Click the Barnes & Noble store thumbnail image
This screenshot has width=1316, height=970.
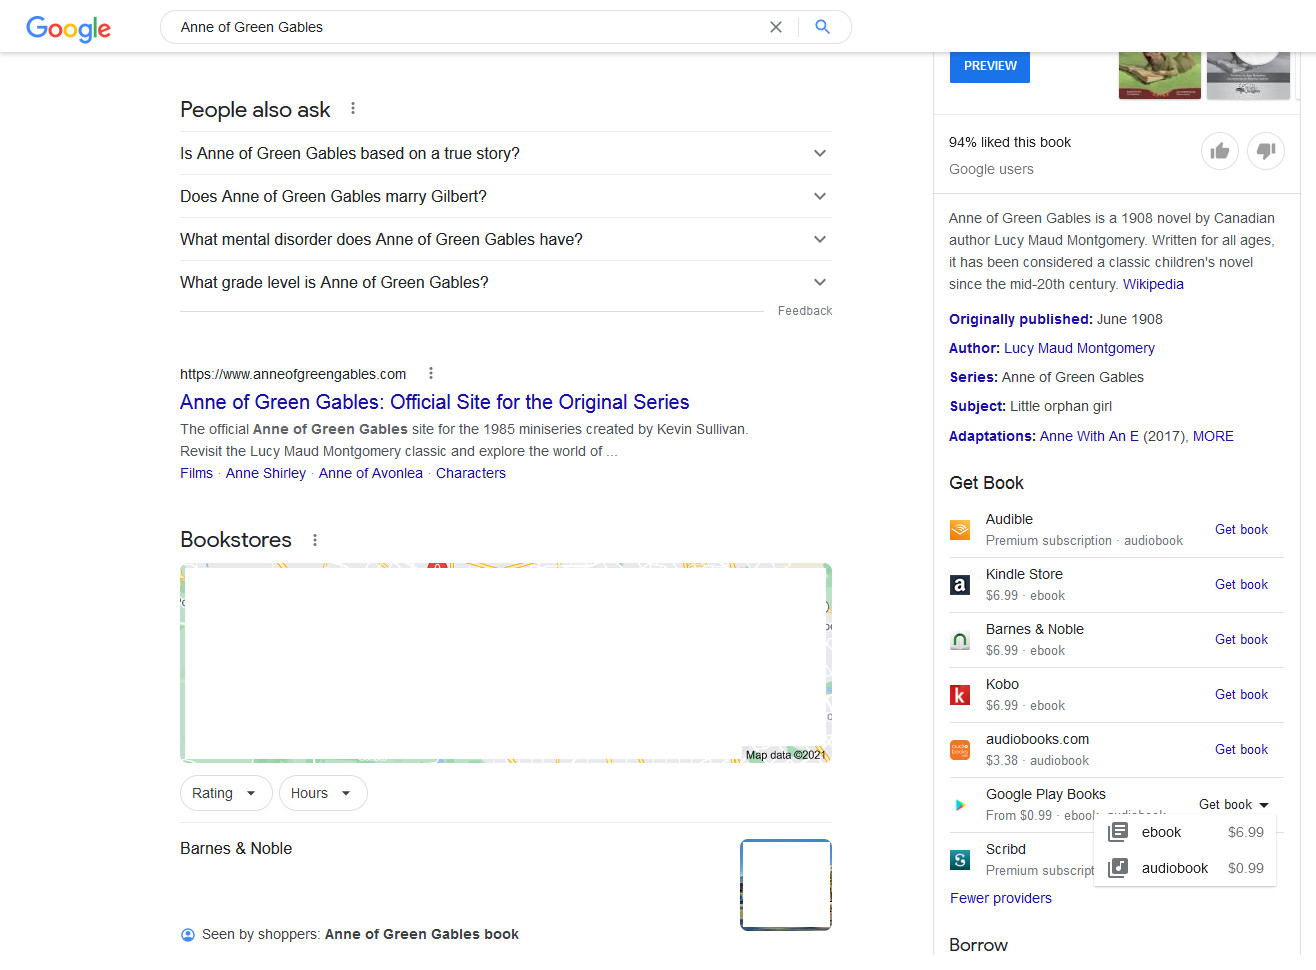[786, 885]
